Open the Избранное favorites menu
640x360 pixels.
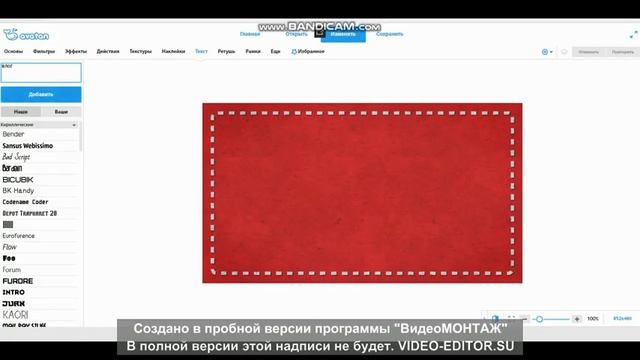pos(311,51)
